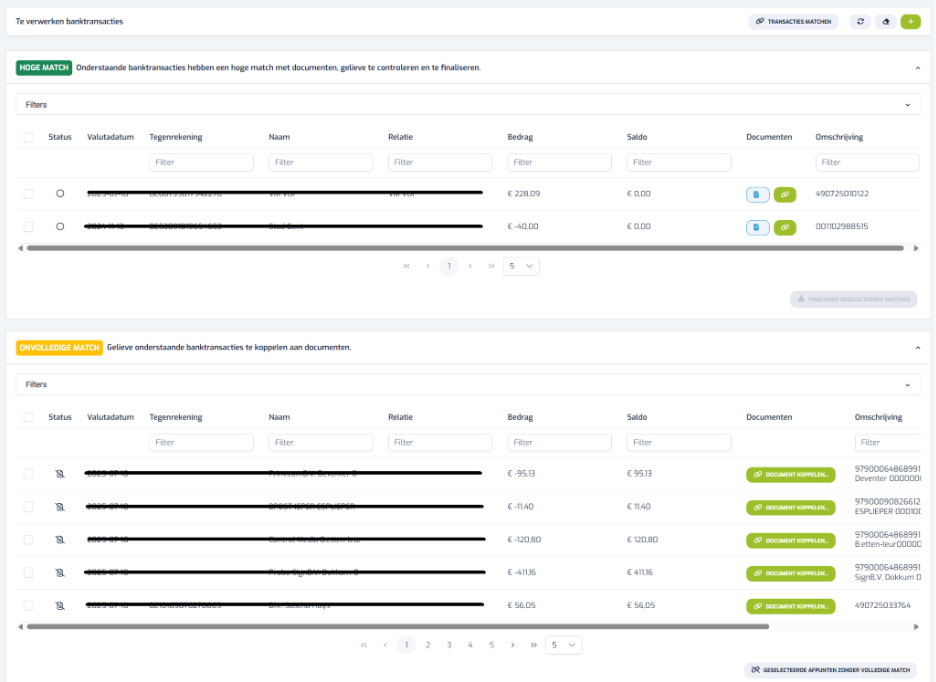The image size is (936, 682).
Task: Go to page 5 in Onvolledige Match pager
Action: point(491,645)
